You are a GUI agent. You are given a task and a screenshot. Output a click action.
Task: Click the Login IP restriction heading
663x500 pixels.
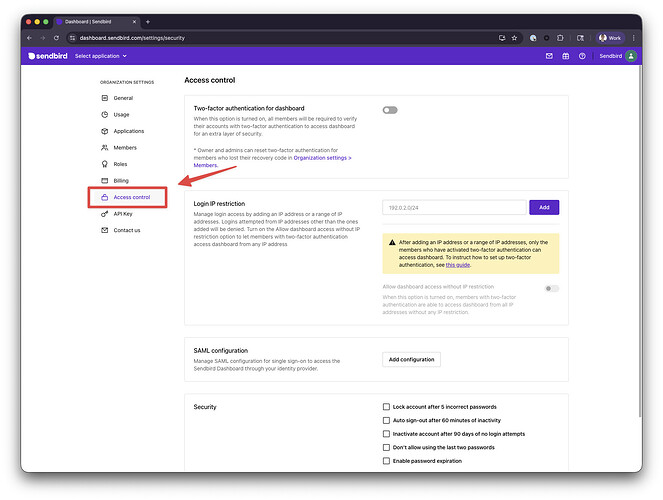point(219,204)
